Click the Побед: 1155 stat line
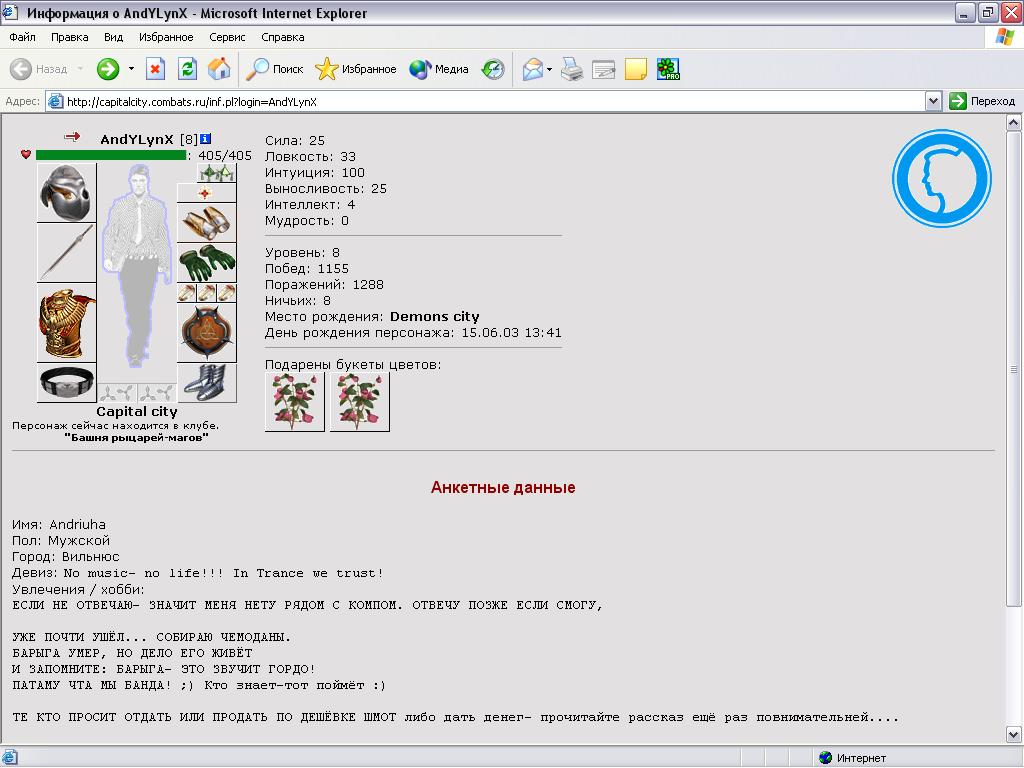 click(x=307, y=268)
